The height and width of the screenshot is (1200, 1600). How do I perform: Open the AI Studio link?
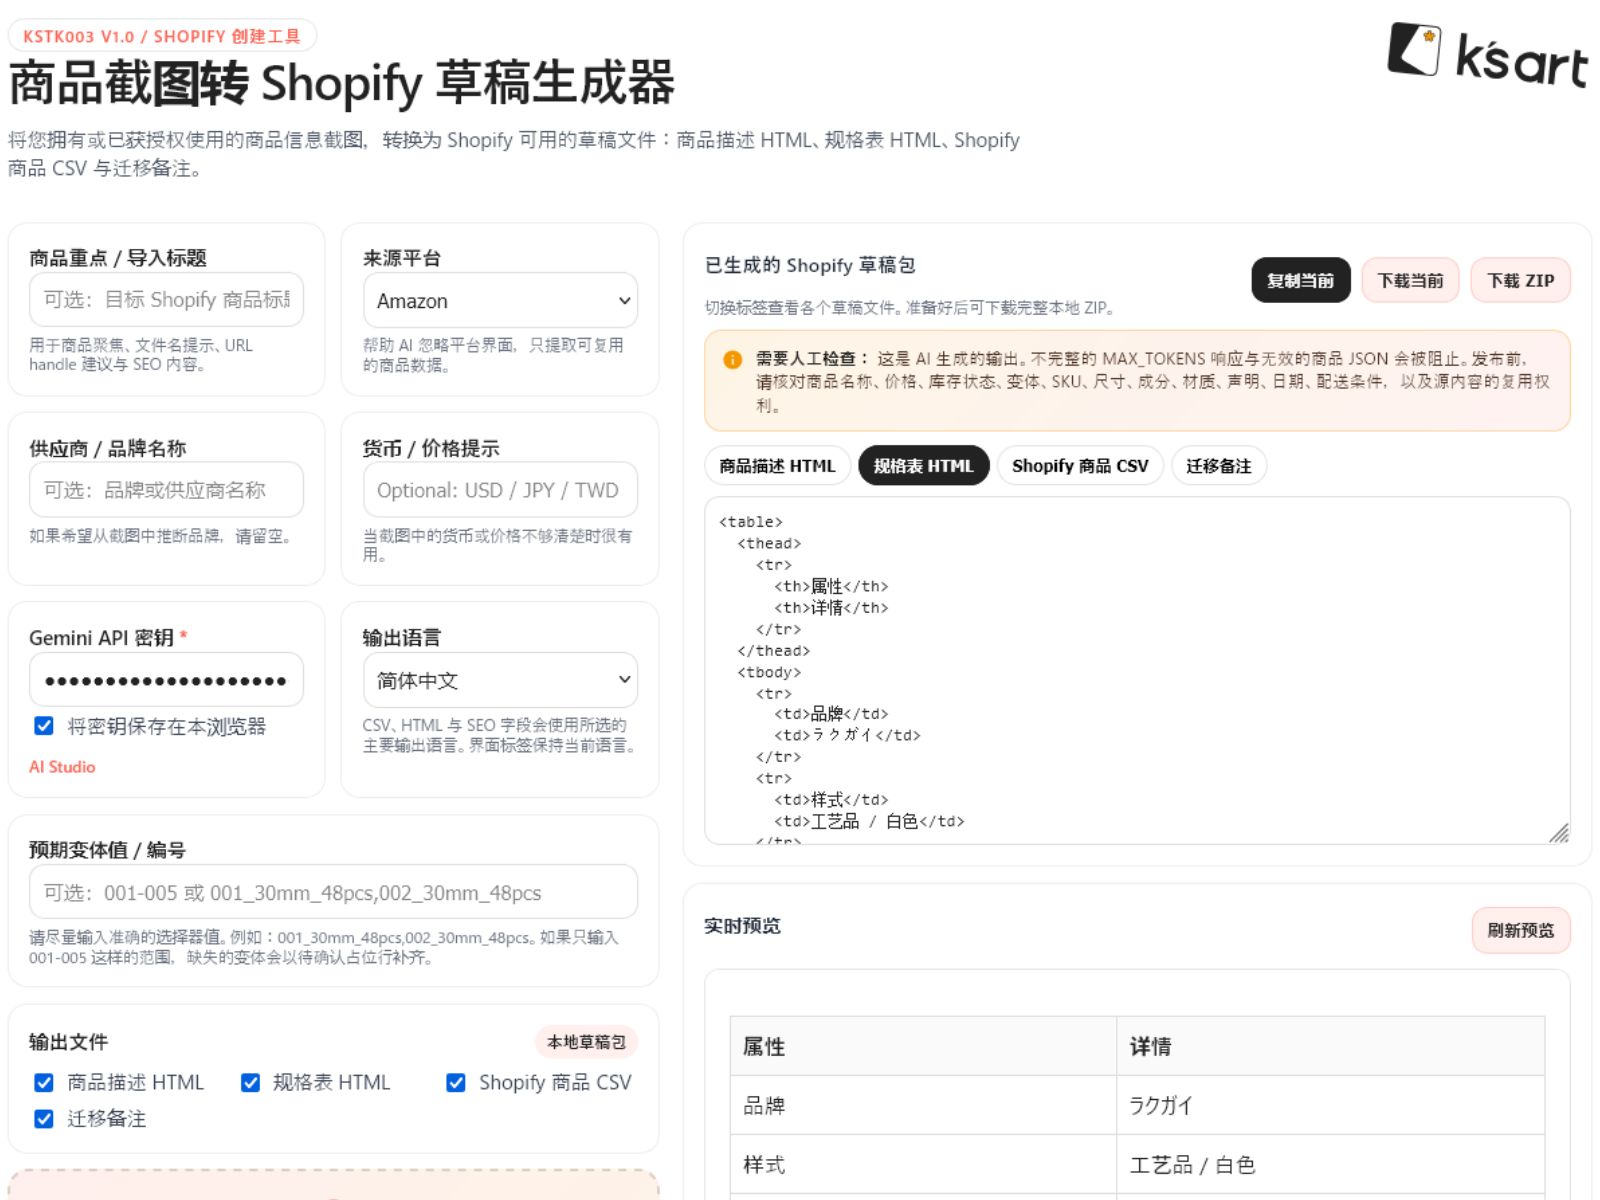pyautogui.click(x=62, y=767)
